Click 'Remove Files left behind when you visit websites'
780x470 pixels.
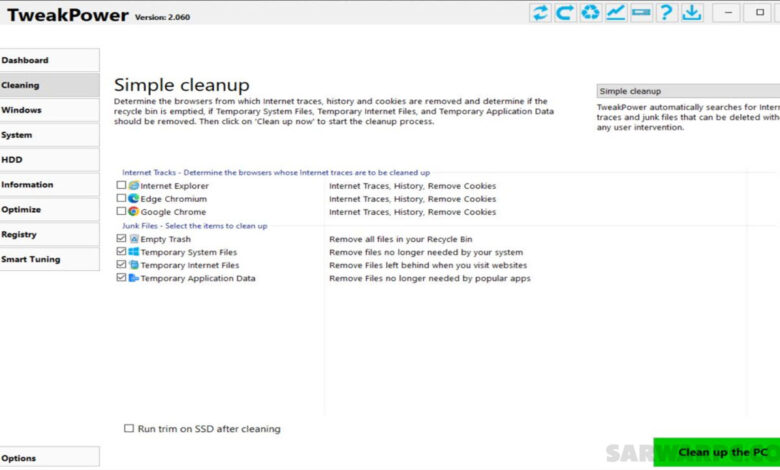(x=428, y=265)
